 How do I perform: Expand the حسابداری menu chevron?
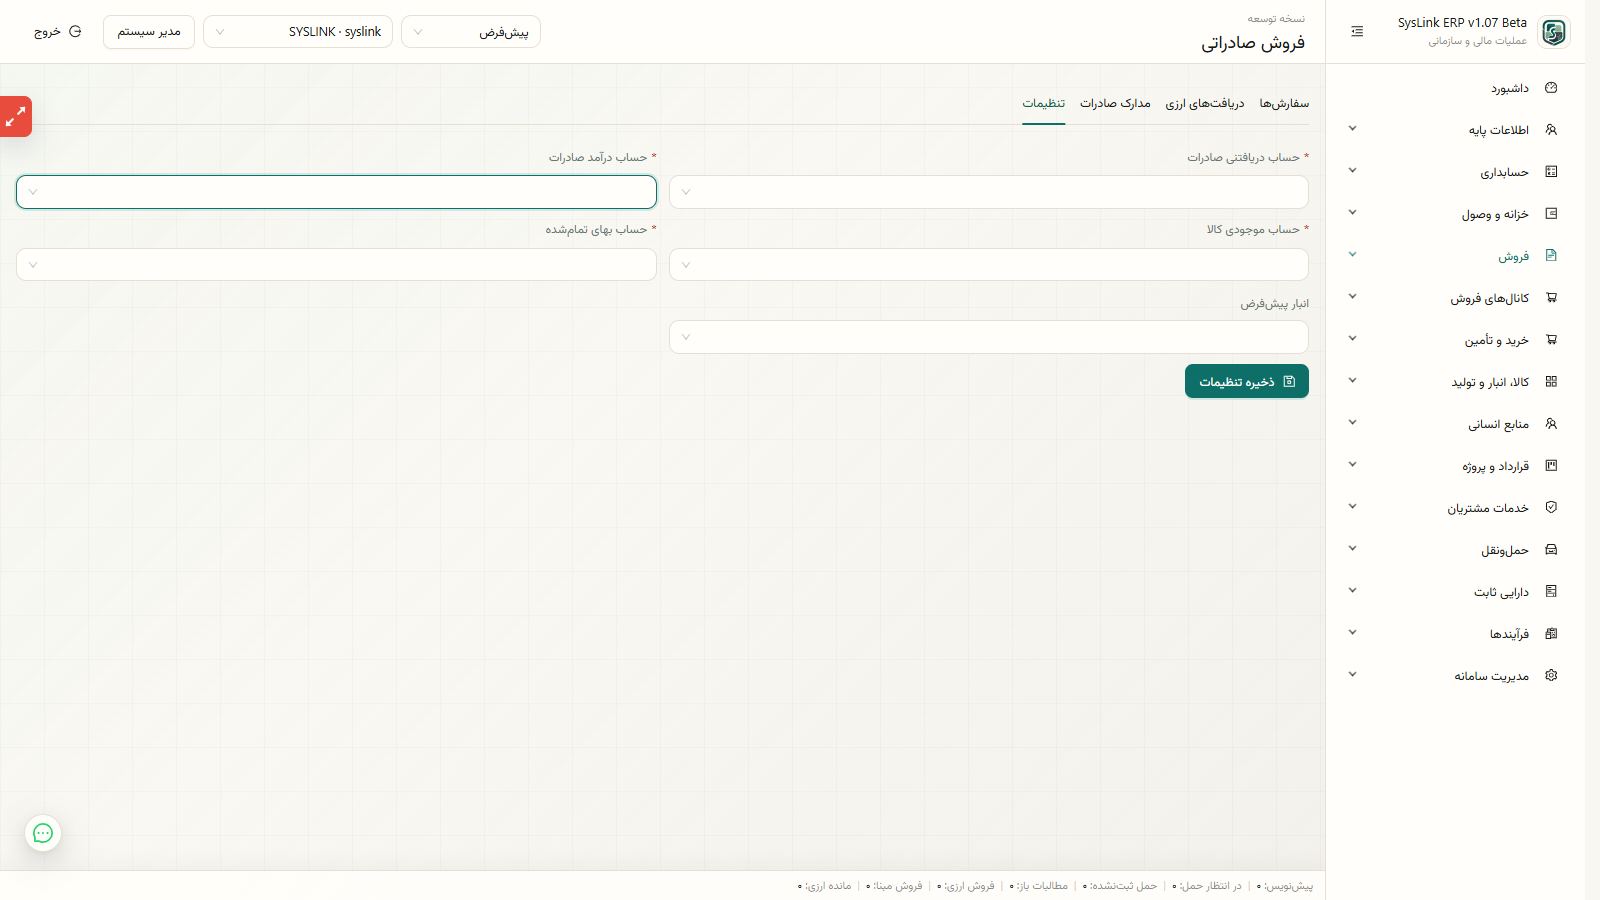(1352, 171)
